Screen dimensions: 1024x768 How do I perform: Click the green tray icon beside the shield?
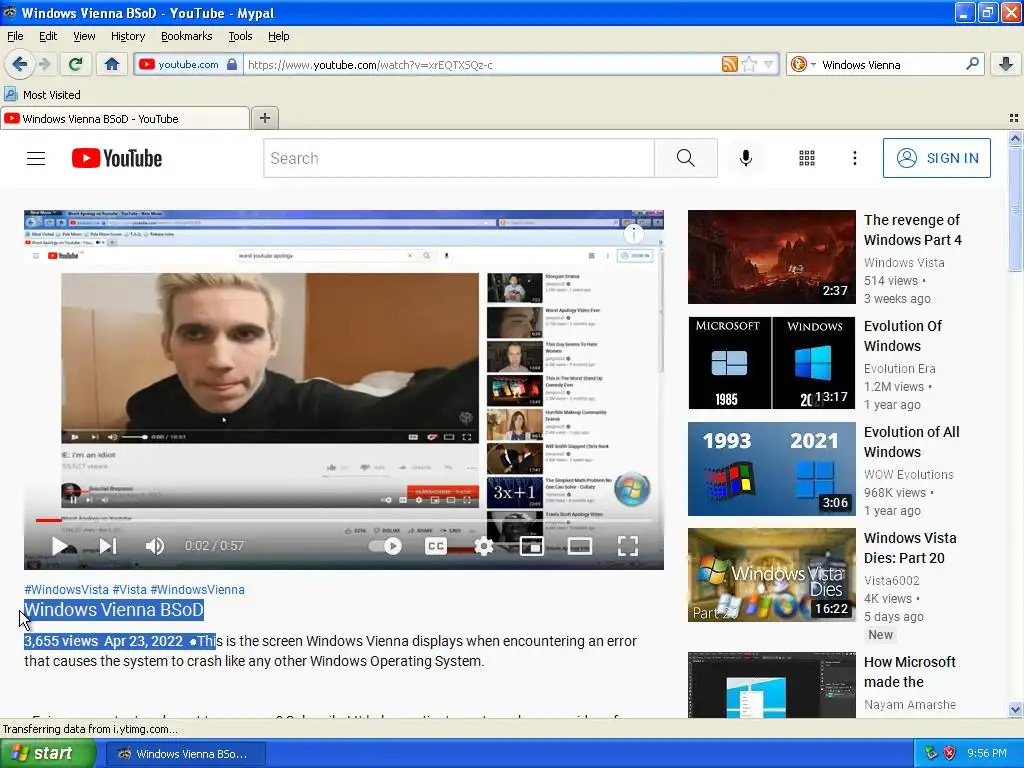click(x=931, y=753)
